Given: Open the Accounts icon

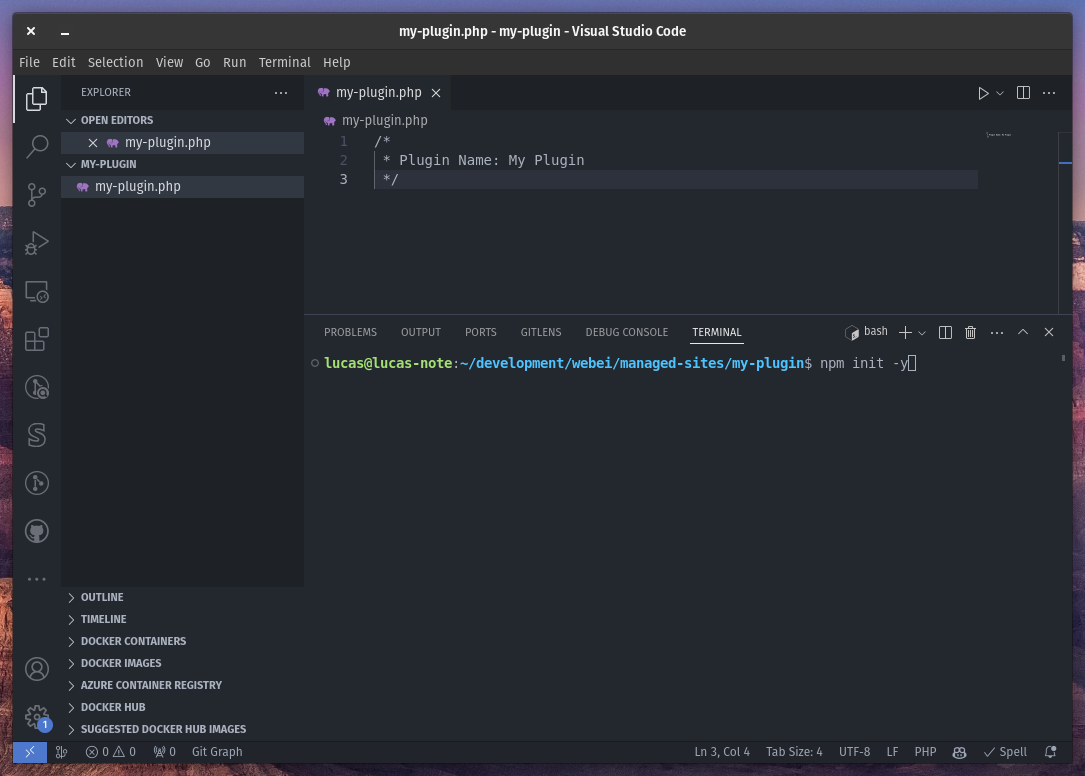Looking at the screenshot, I should pyautogui.click(x=37, y=669).
